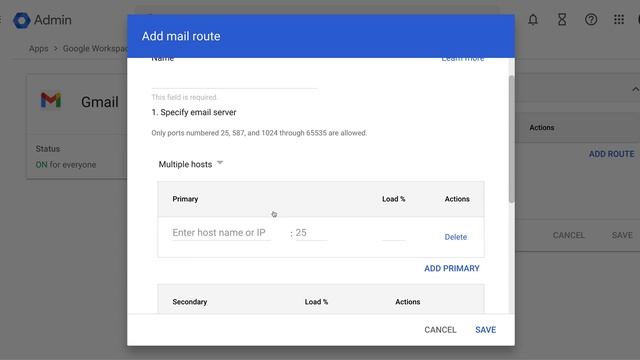
Task: Open the Google Workspace breadcrumb link
Action: click(95, 49)
